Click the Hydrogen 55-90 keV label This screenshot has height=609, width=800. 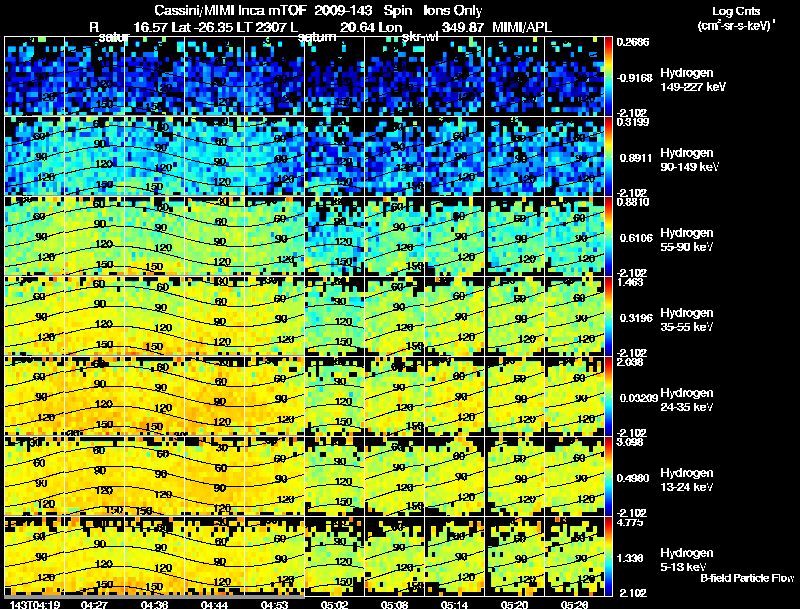point(687,240)
